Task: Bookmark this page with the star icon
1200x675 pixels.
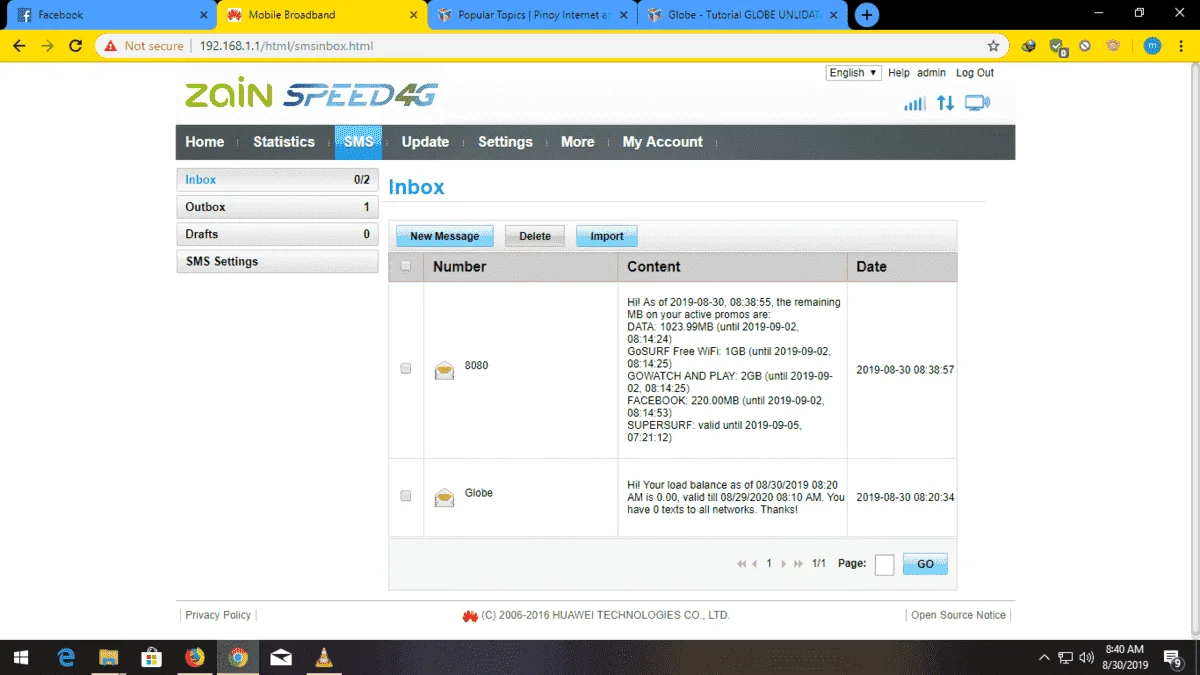Action: click(x=993, y=46)
